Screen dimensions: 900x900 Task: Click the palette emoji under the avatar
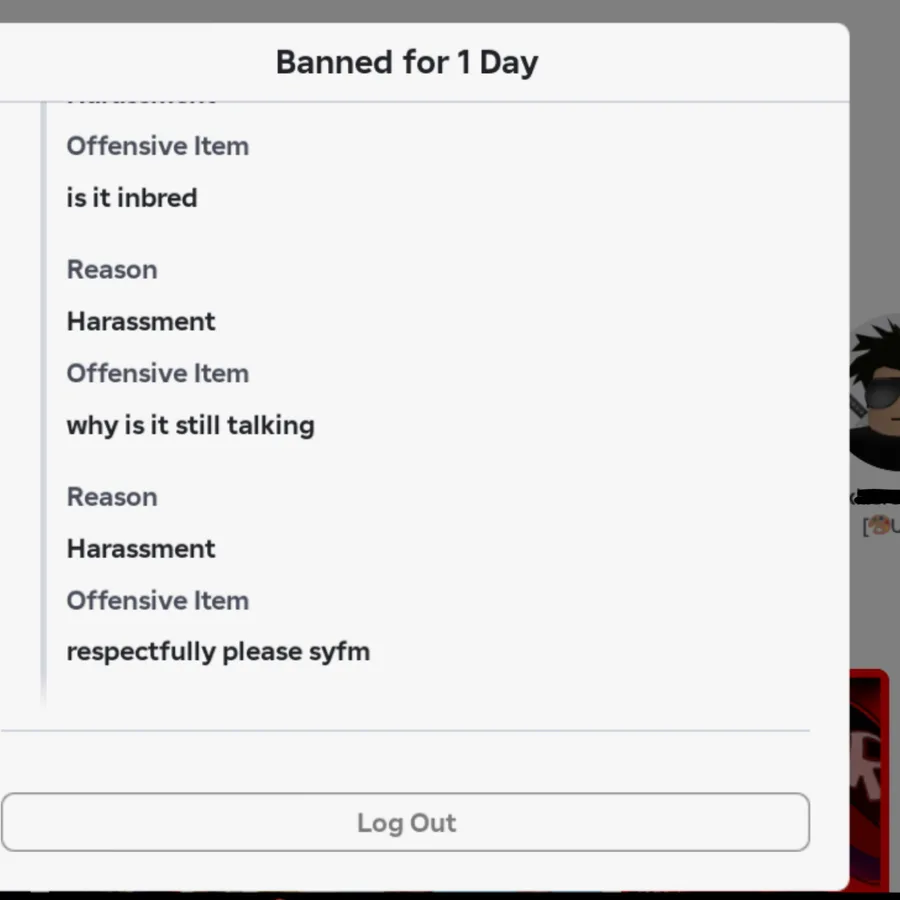coord(879,525)
